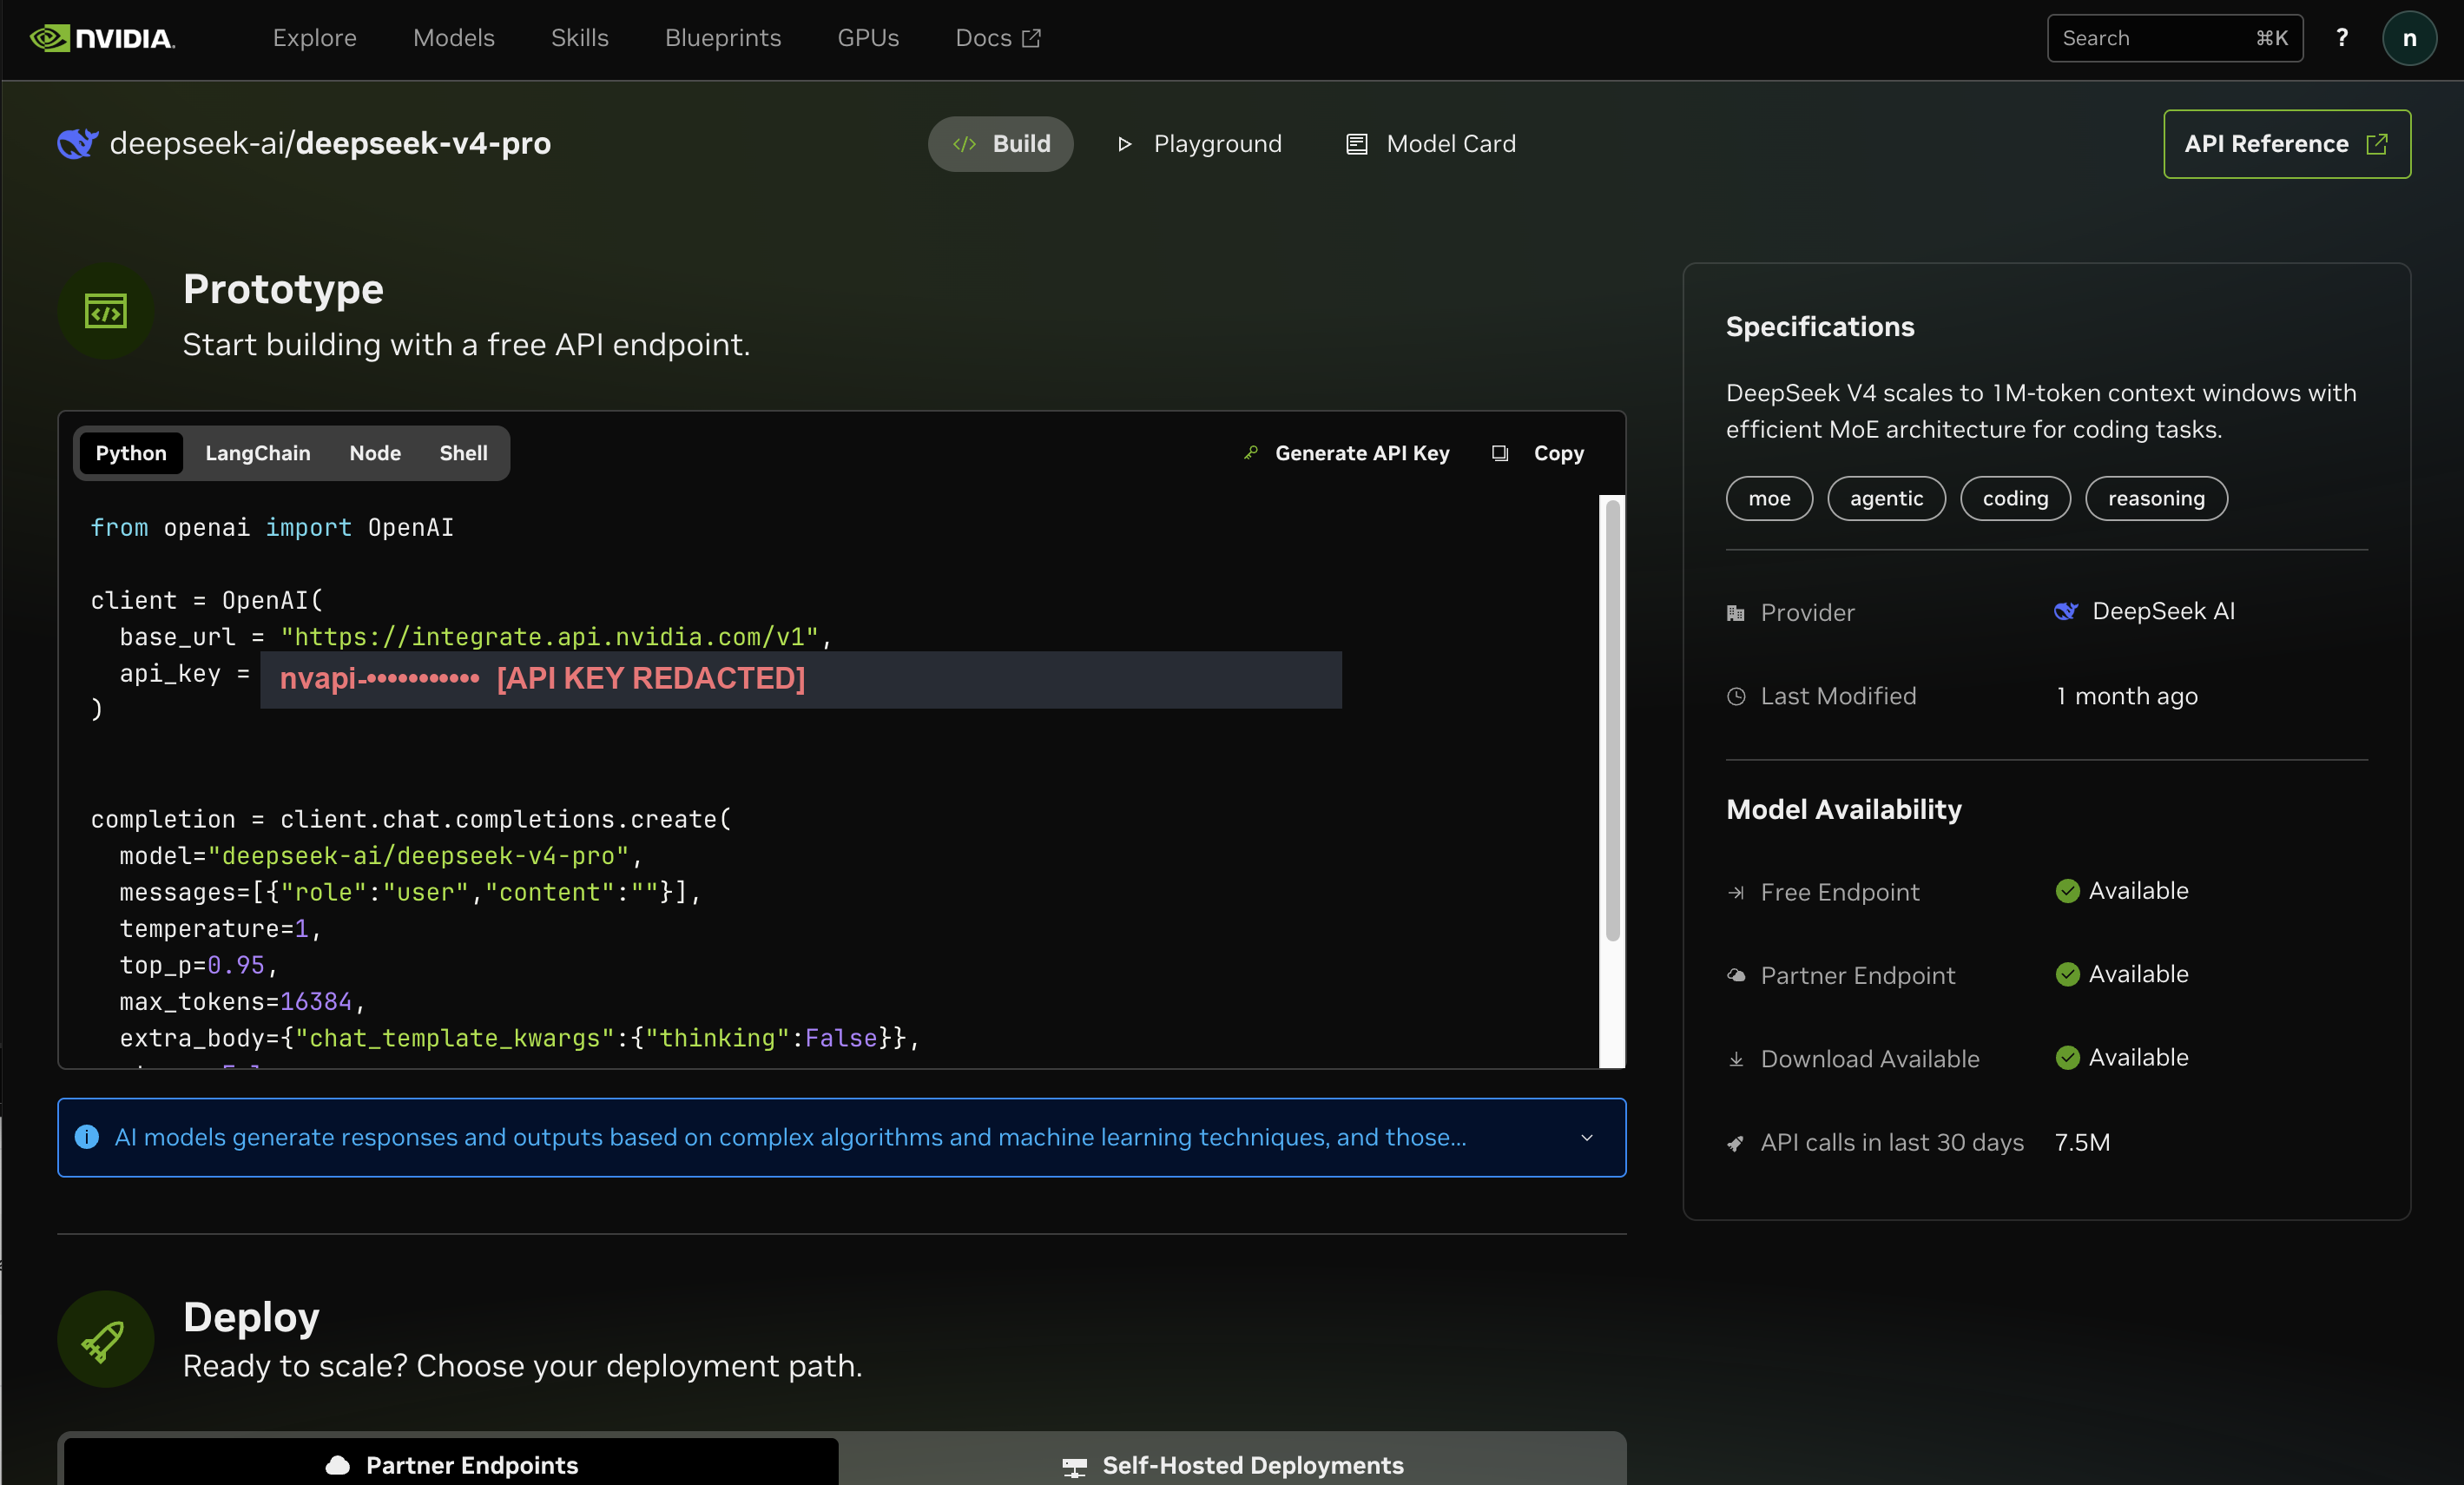Viewport: 2464px width, 1485px height.
Task: Switch to the Model Card tab
Action: coord(1432,144)
